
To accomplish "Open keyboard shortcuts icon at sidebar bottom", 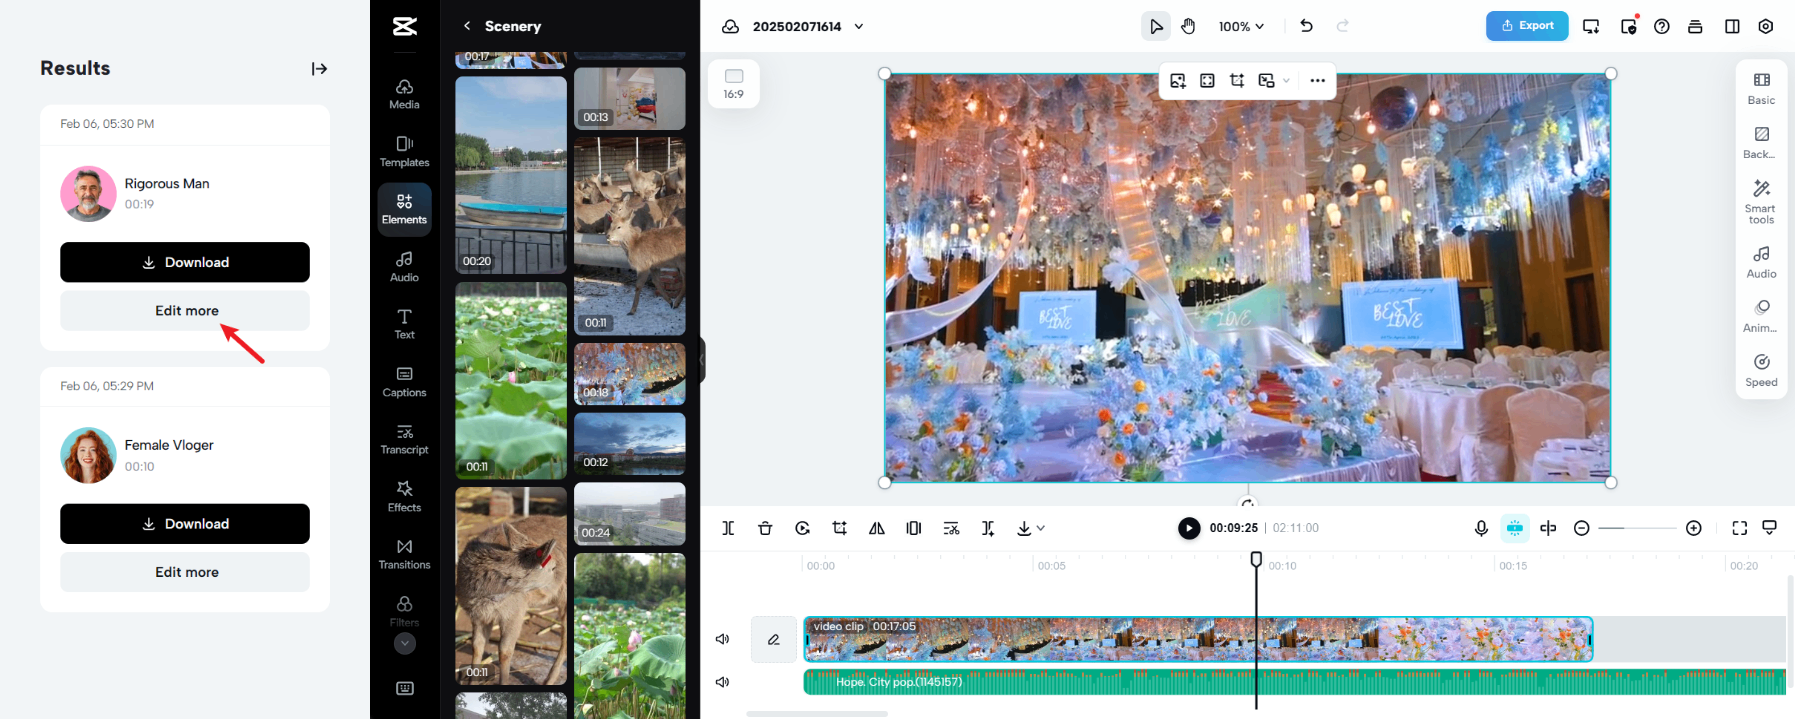I will tap(404, 688).
